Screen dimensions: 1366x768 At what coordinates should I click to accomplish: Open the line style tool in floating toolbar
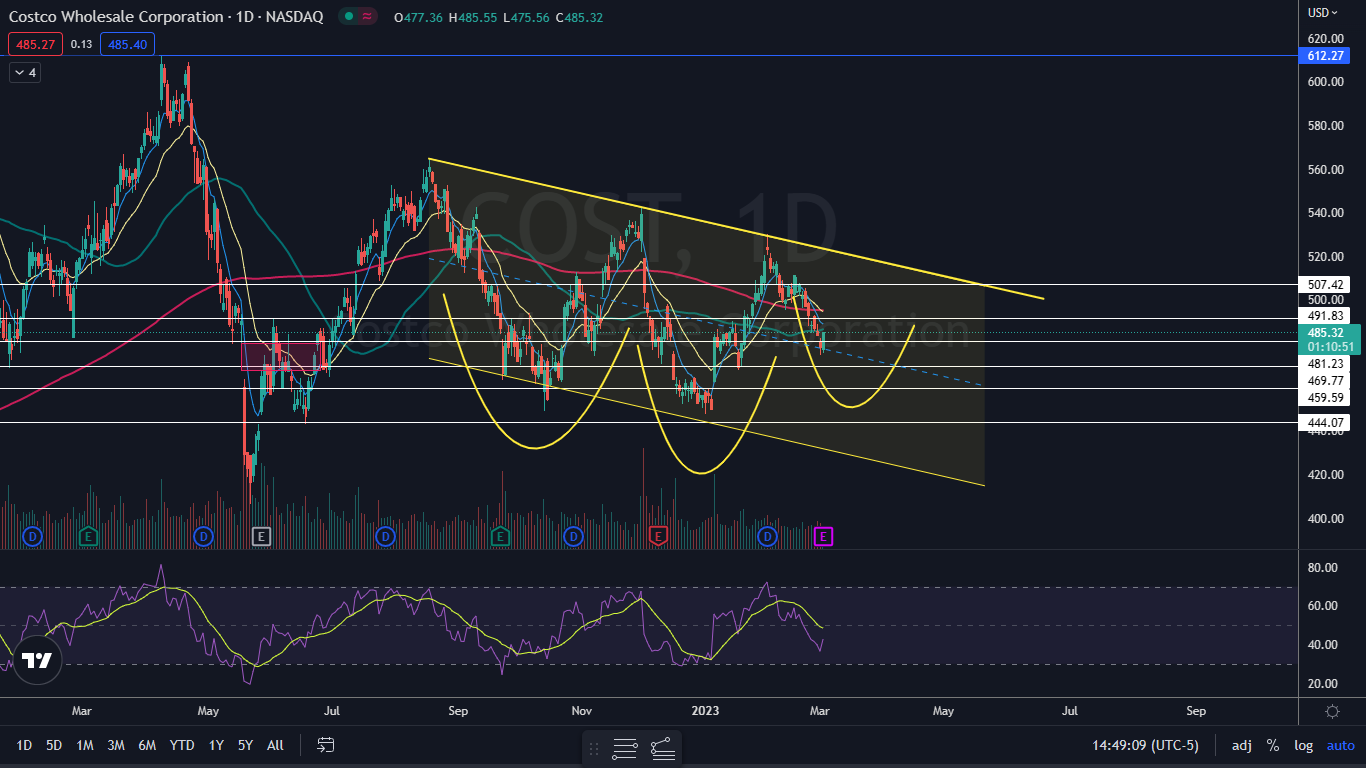[x=625, y=748]
